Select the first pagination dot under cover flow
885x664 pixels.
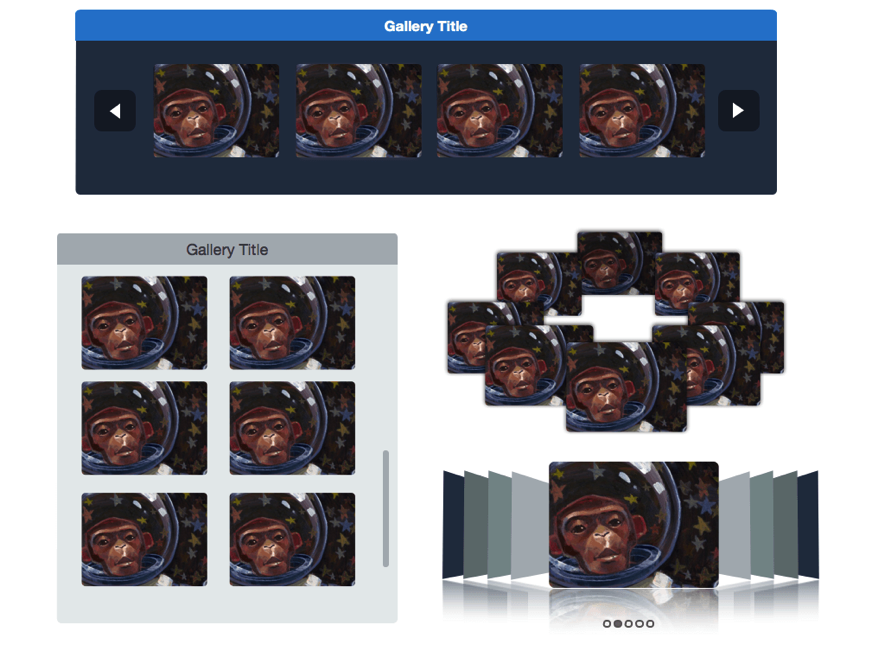(x=607, y=624)
